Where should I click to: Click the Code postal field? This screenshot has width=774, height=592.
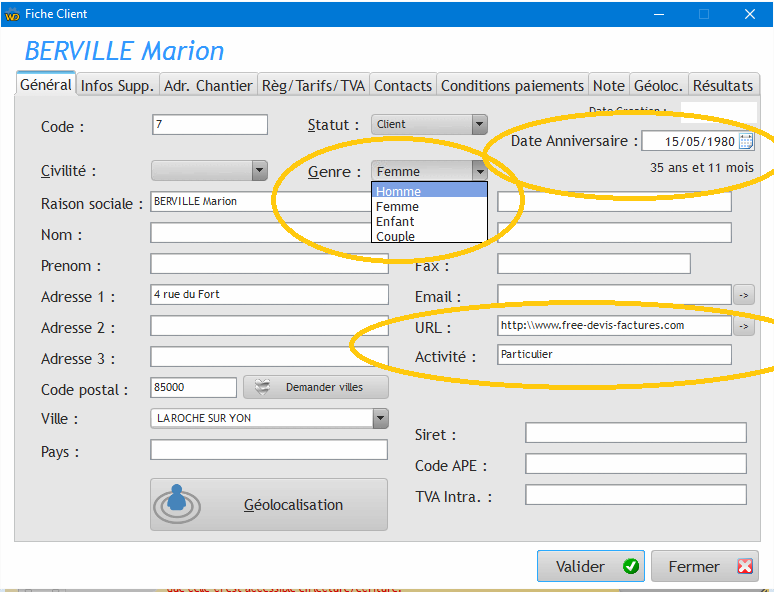pyautogui.click(x=194, y=388)
